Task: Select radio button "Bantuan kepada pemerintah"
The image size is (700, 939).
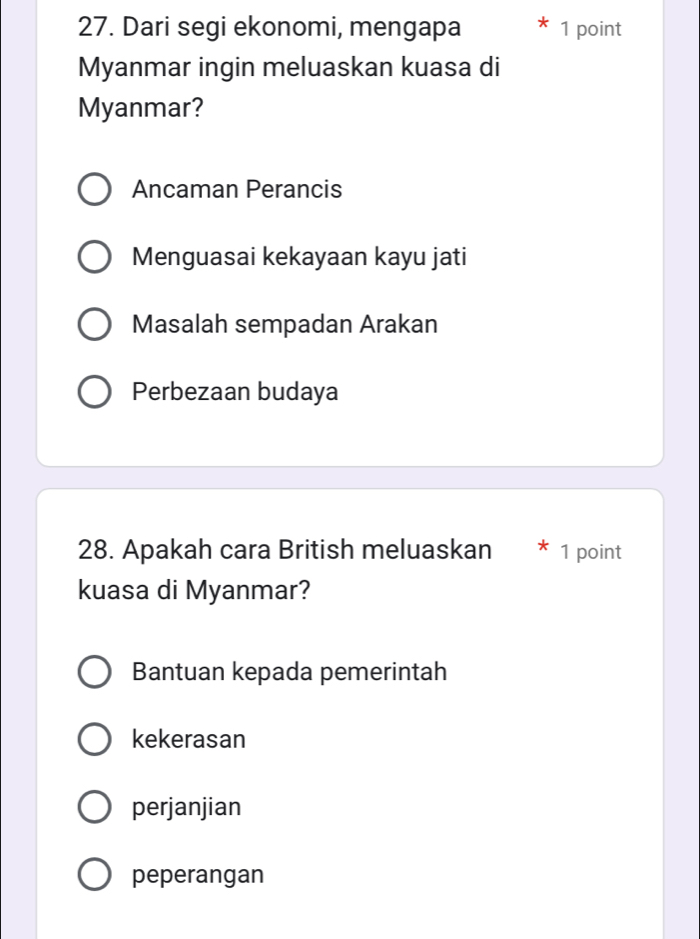Action: click(x=95, y=672)
